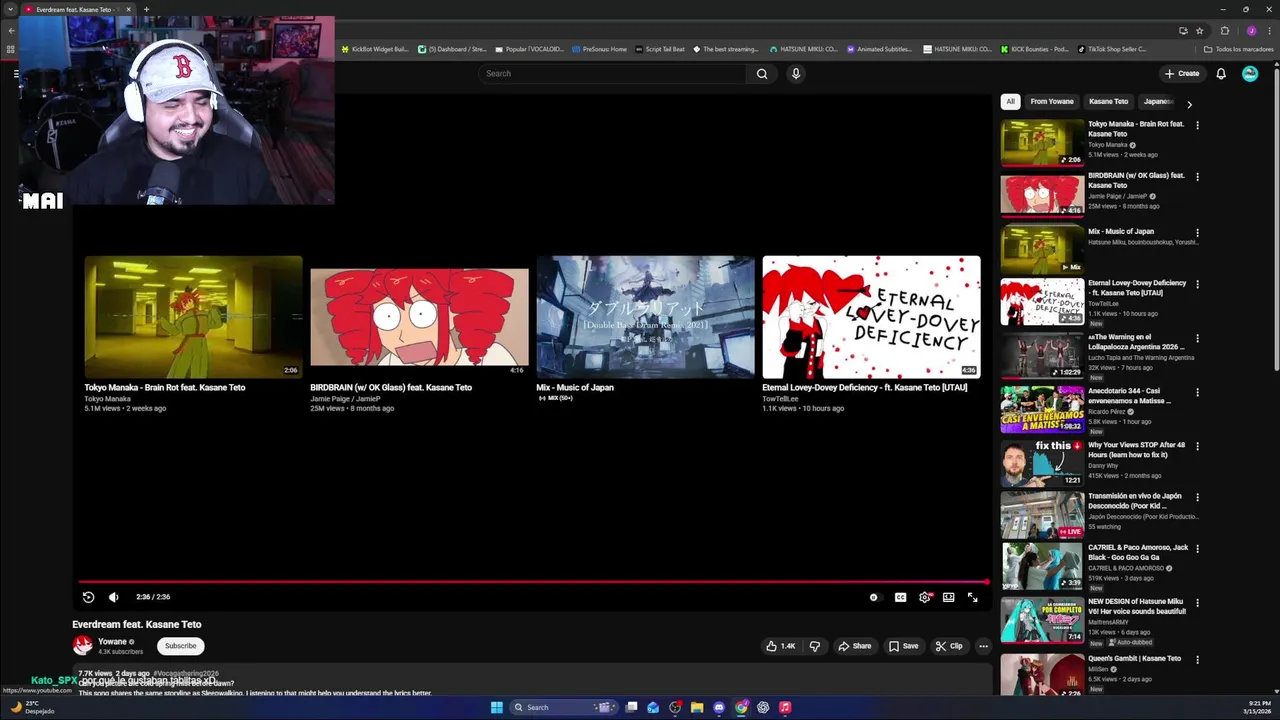Open File Explorer from taskbar

[x=697, y=707]
